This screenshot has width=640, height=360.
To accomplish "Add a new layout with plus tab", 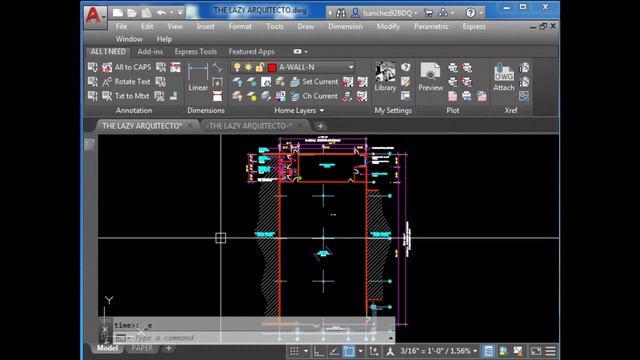I will (x=169, y=348).
